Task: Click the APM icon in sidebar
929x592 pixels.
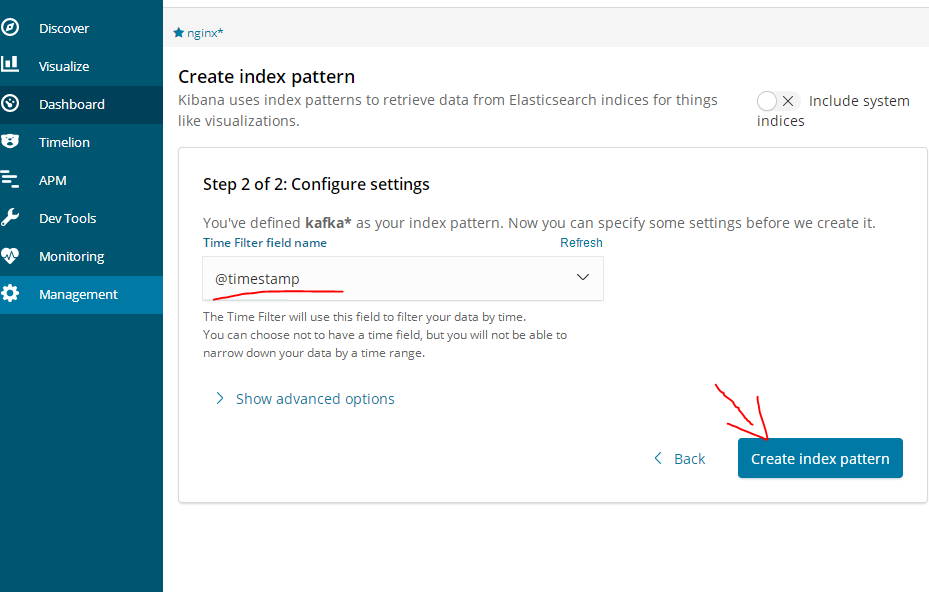Action: coord(10,180)
